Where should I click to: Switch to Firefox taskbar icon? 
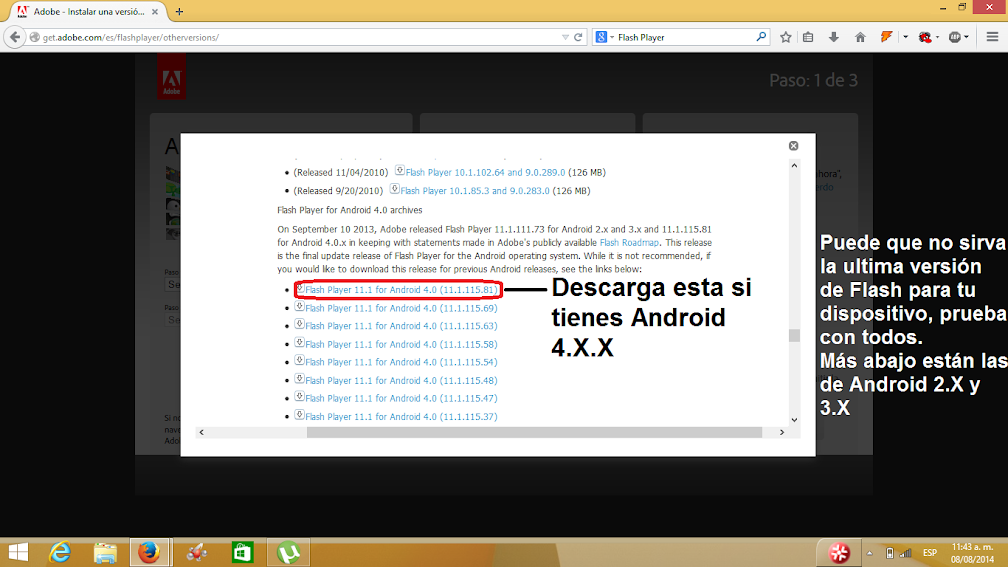[x=149, y=552]
